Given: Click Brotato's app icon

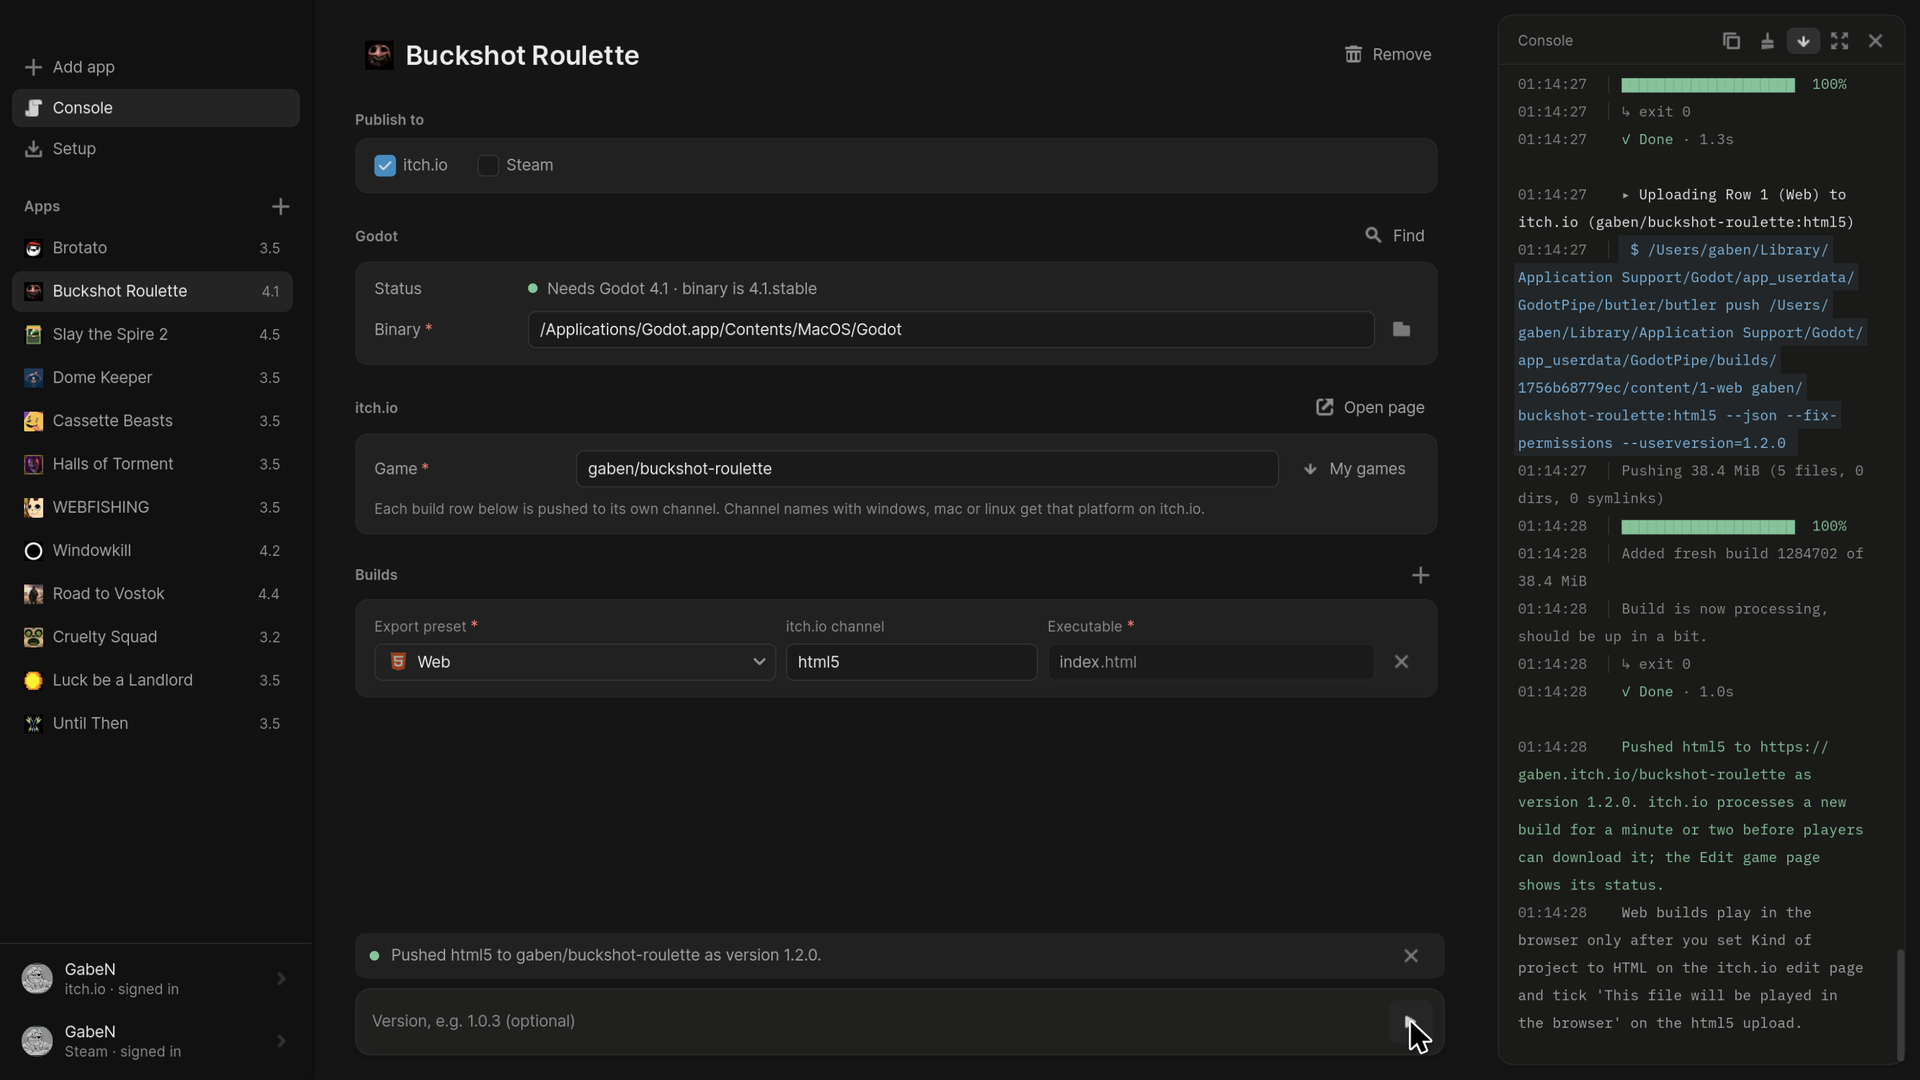Looking at the screenshot, I should pos(33,248).
